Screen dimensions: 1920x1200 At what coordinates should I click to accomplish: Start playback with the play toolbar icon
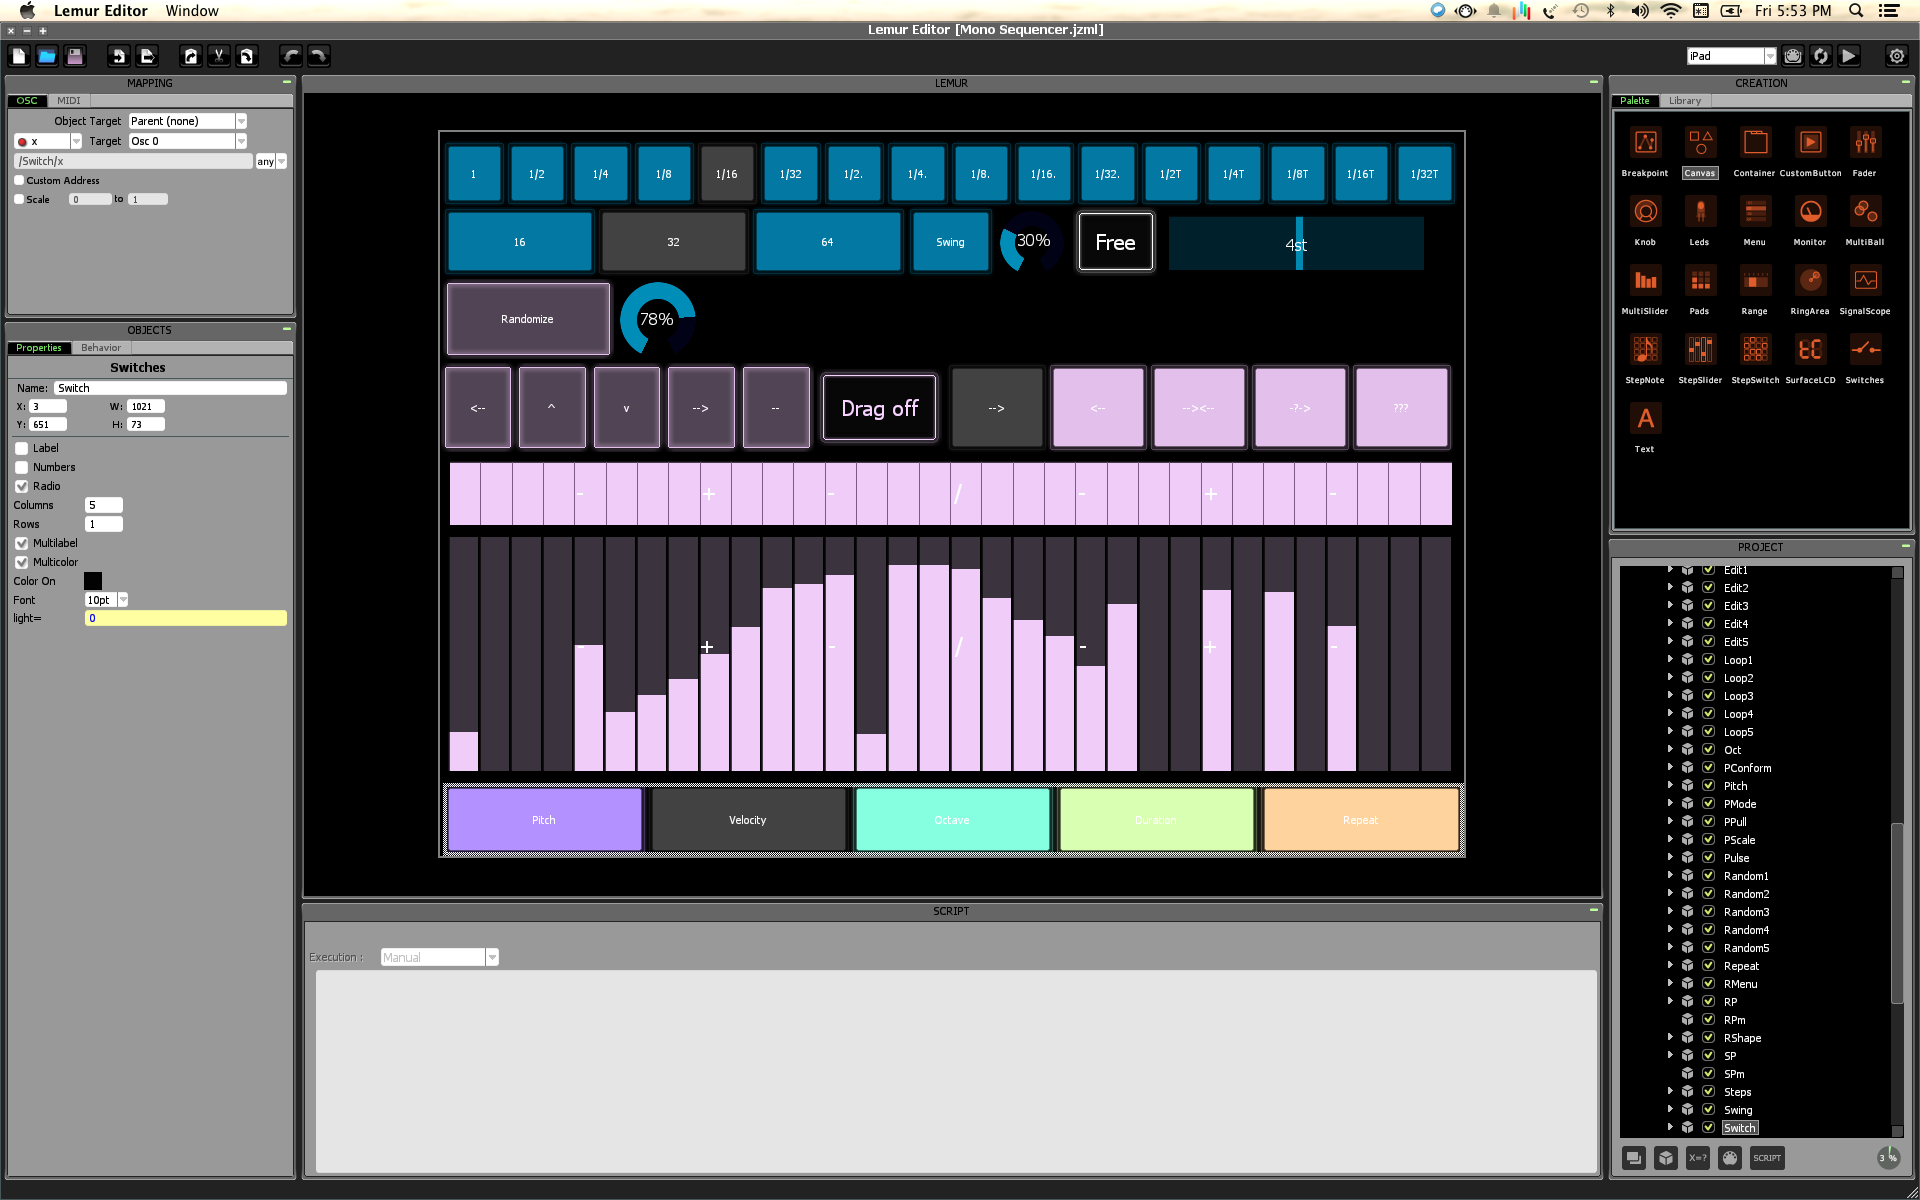pyautogui.click(x=1849, y=56)
